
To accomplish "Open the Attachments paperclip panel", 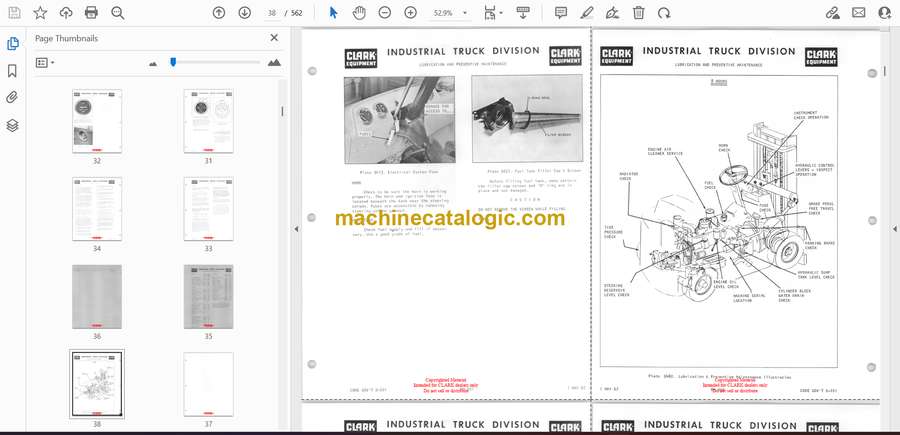I will [x=12, y=98].
